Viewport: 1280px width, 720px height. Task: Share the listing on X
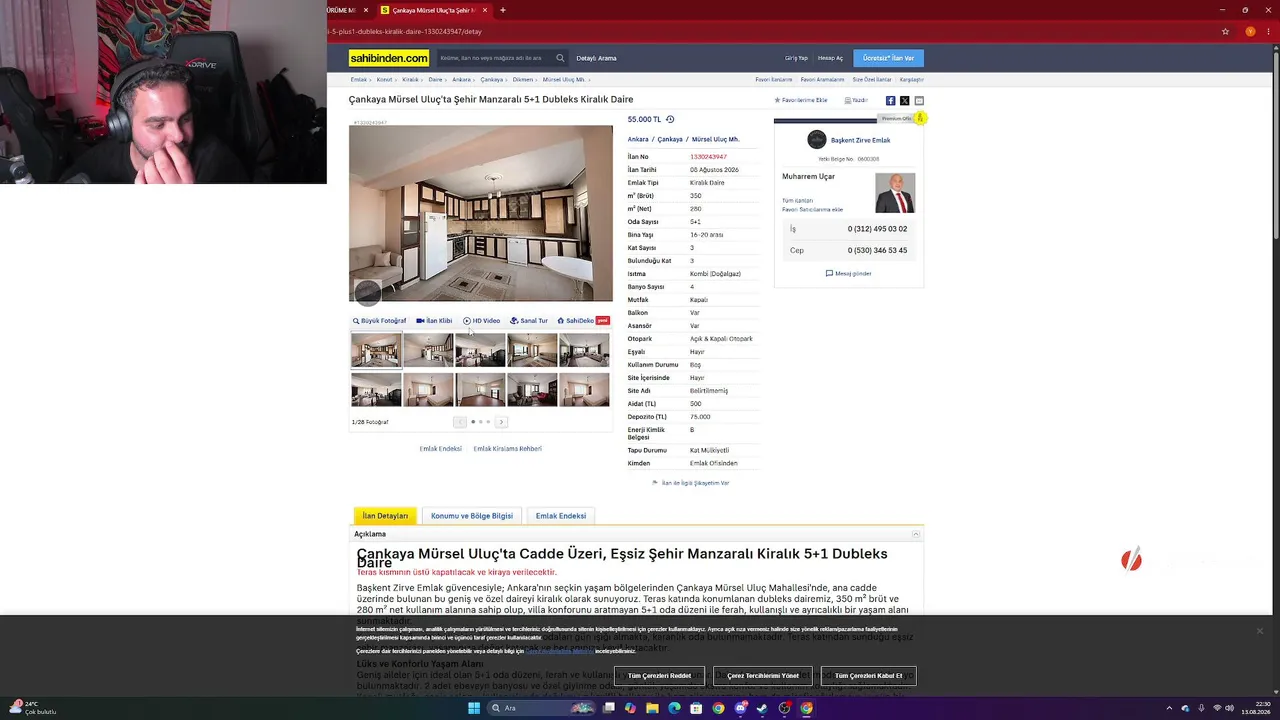(905, 100)
